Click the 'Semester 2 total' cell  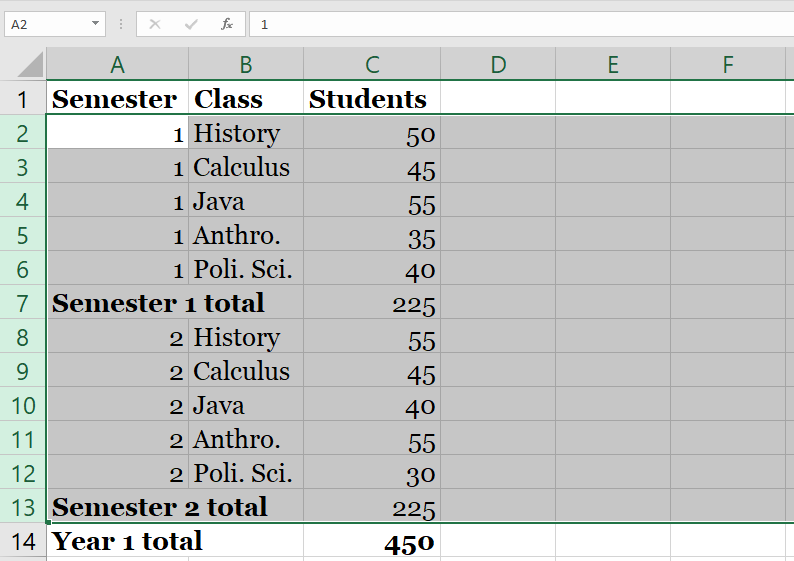tap(175, 507)
